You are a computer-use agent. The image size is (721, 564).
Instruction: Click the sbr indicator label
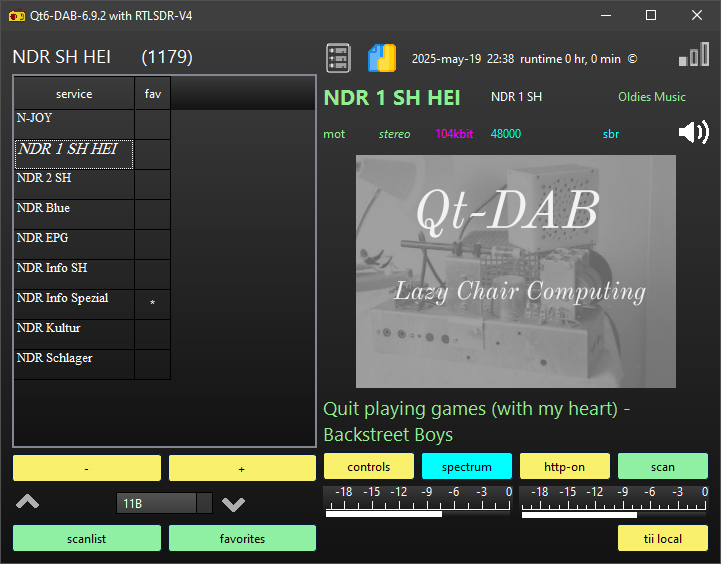(x=611, y=134)
